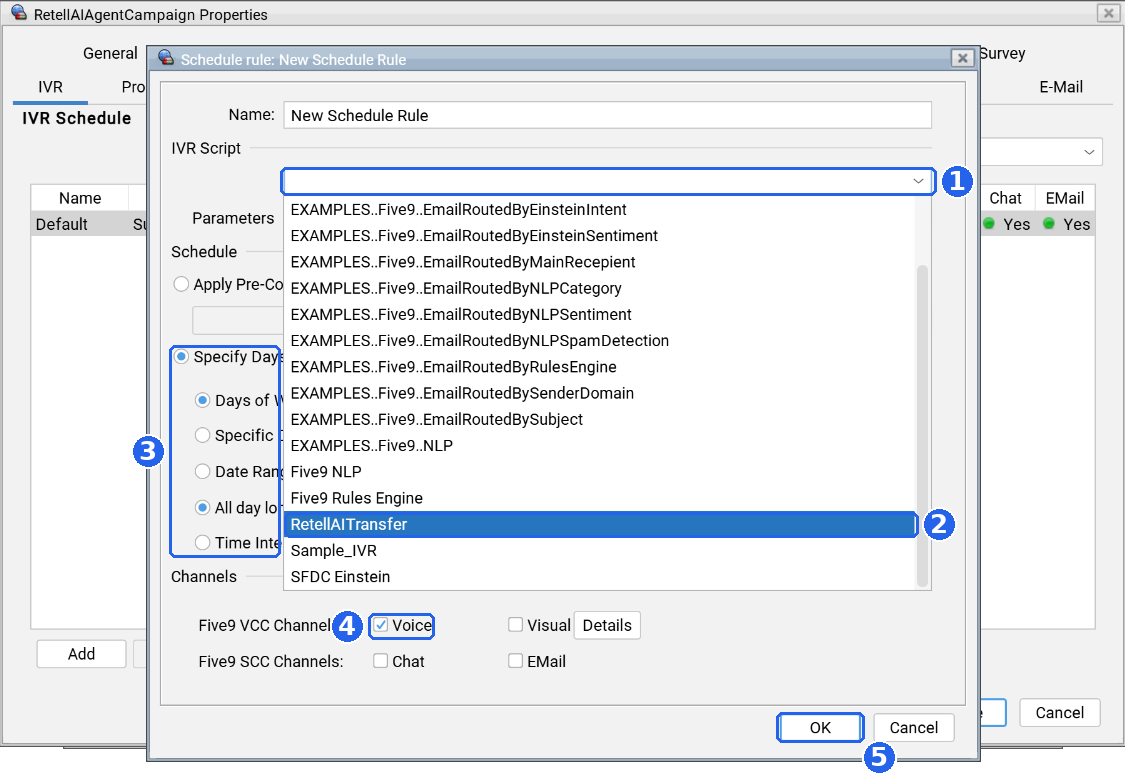Click the Chat column header

[1005, 198]
